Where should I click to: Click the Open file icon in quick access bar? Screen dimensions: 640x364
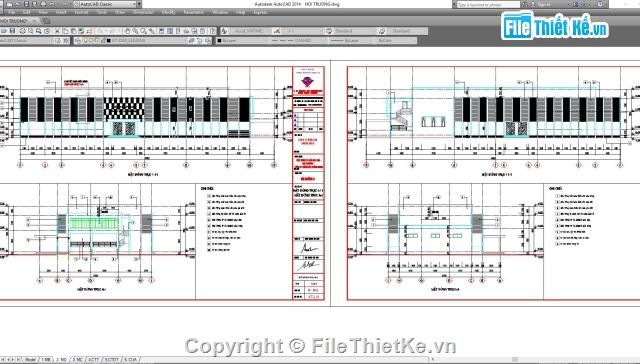tap(18, 4)
